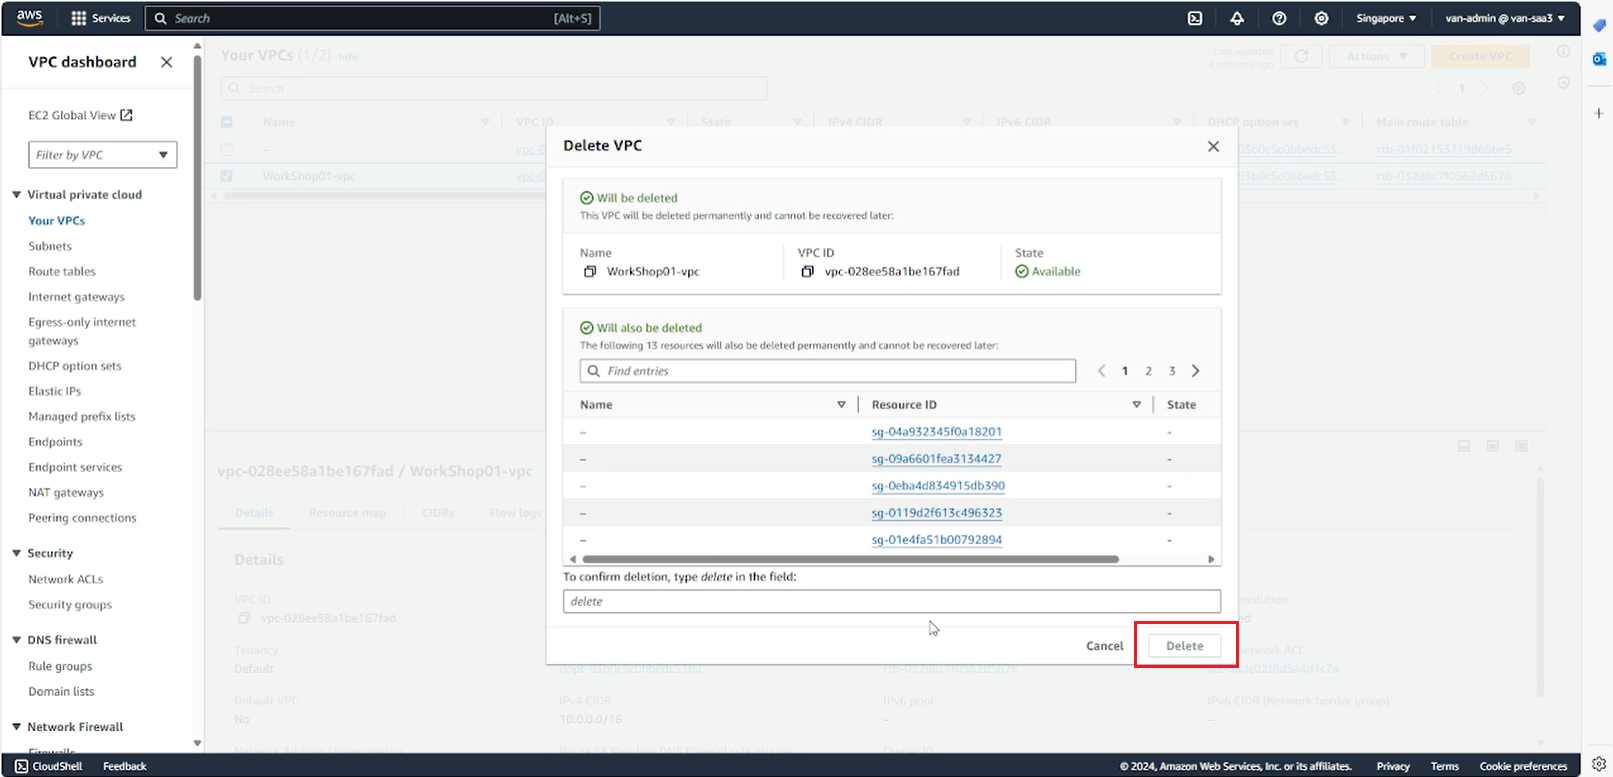Go to page 2 of resources
Image resolution: width=1613 pixels, height=777 pixels.
pyautogui.click(x=1148, y=371)
